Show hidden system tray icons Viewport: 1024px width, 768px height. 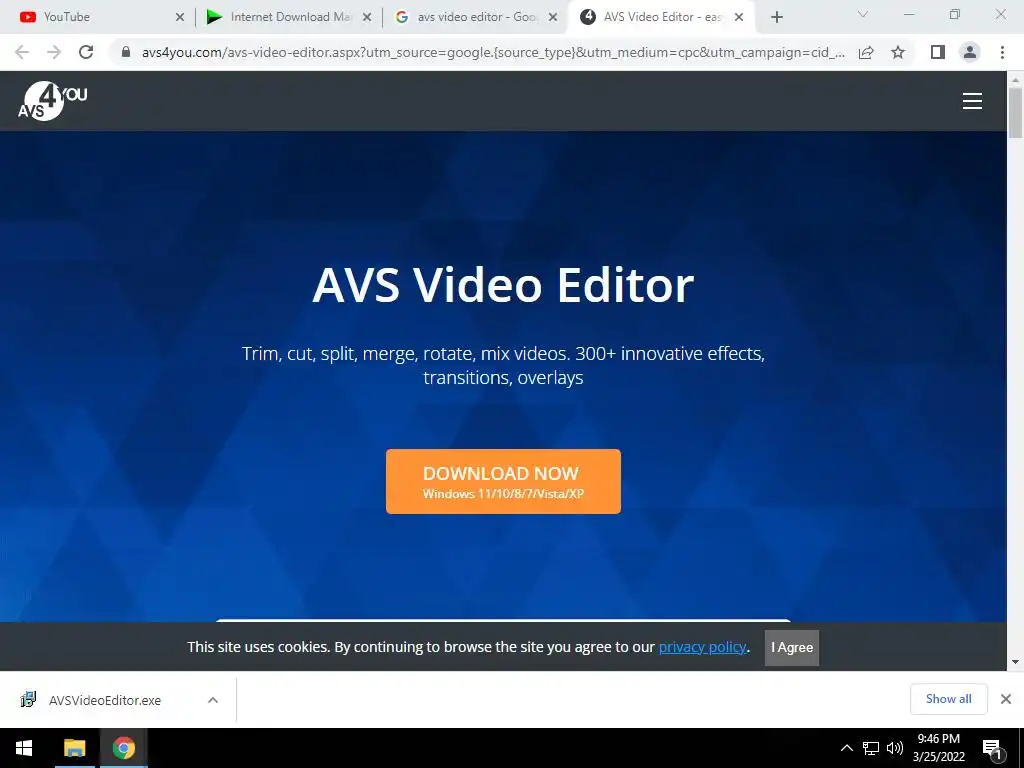[x=846, y=748]
